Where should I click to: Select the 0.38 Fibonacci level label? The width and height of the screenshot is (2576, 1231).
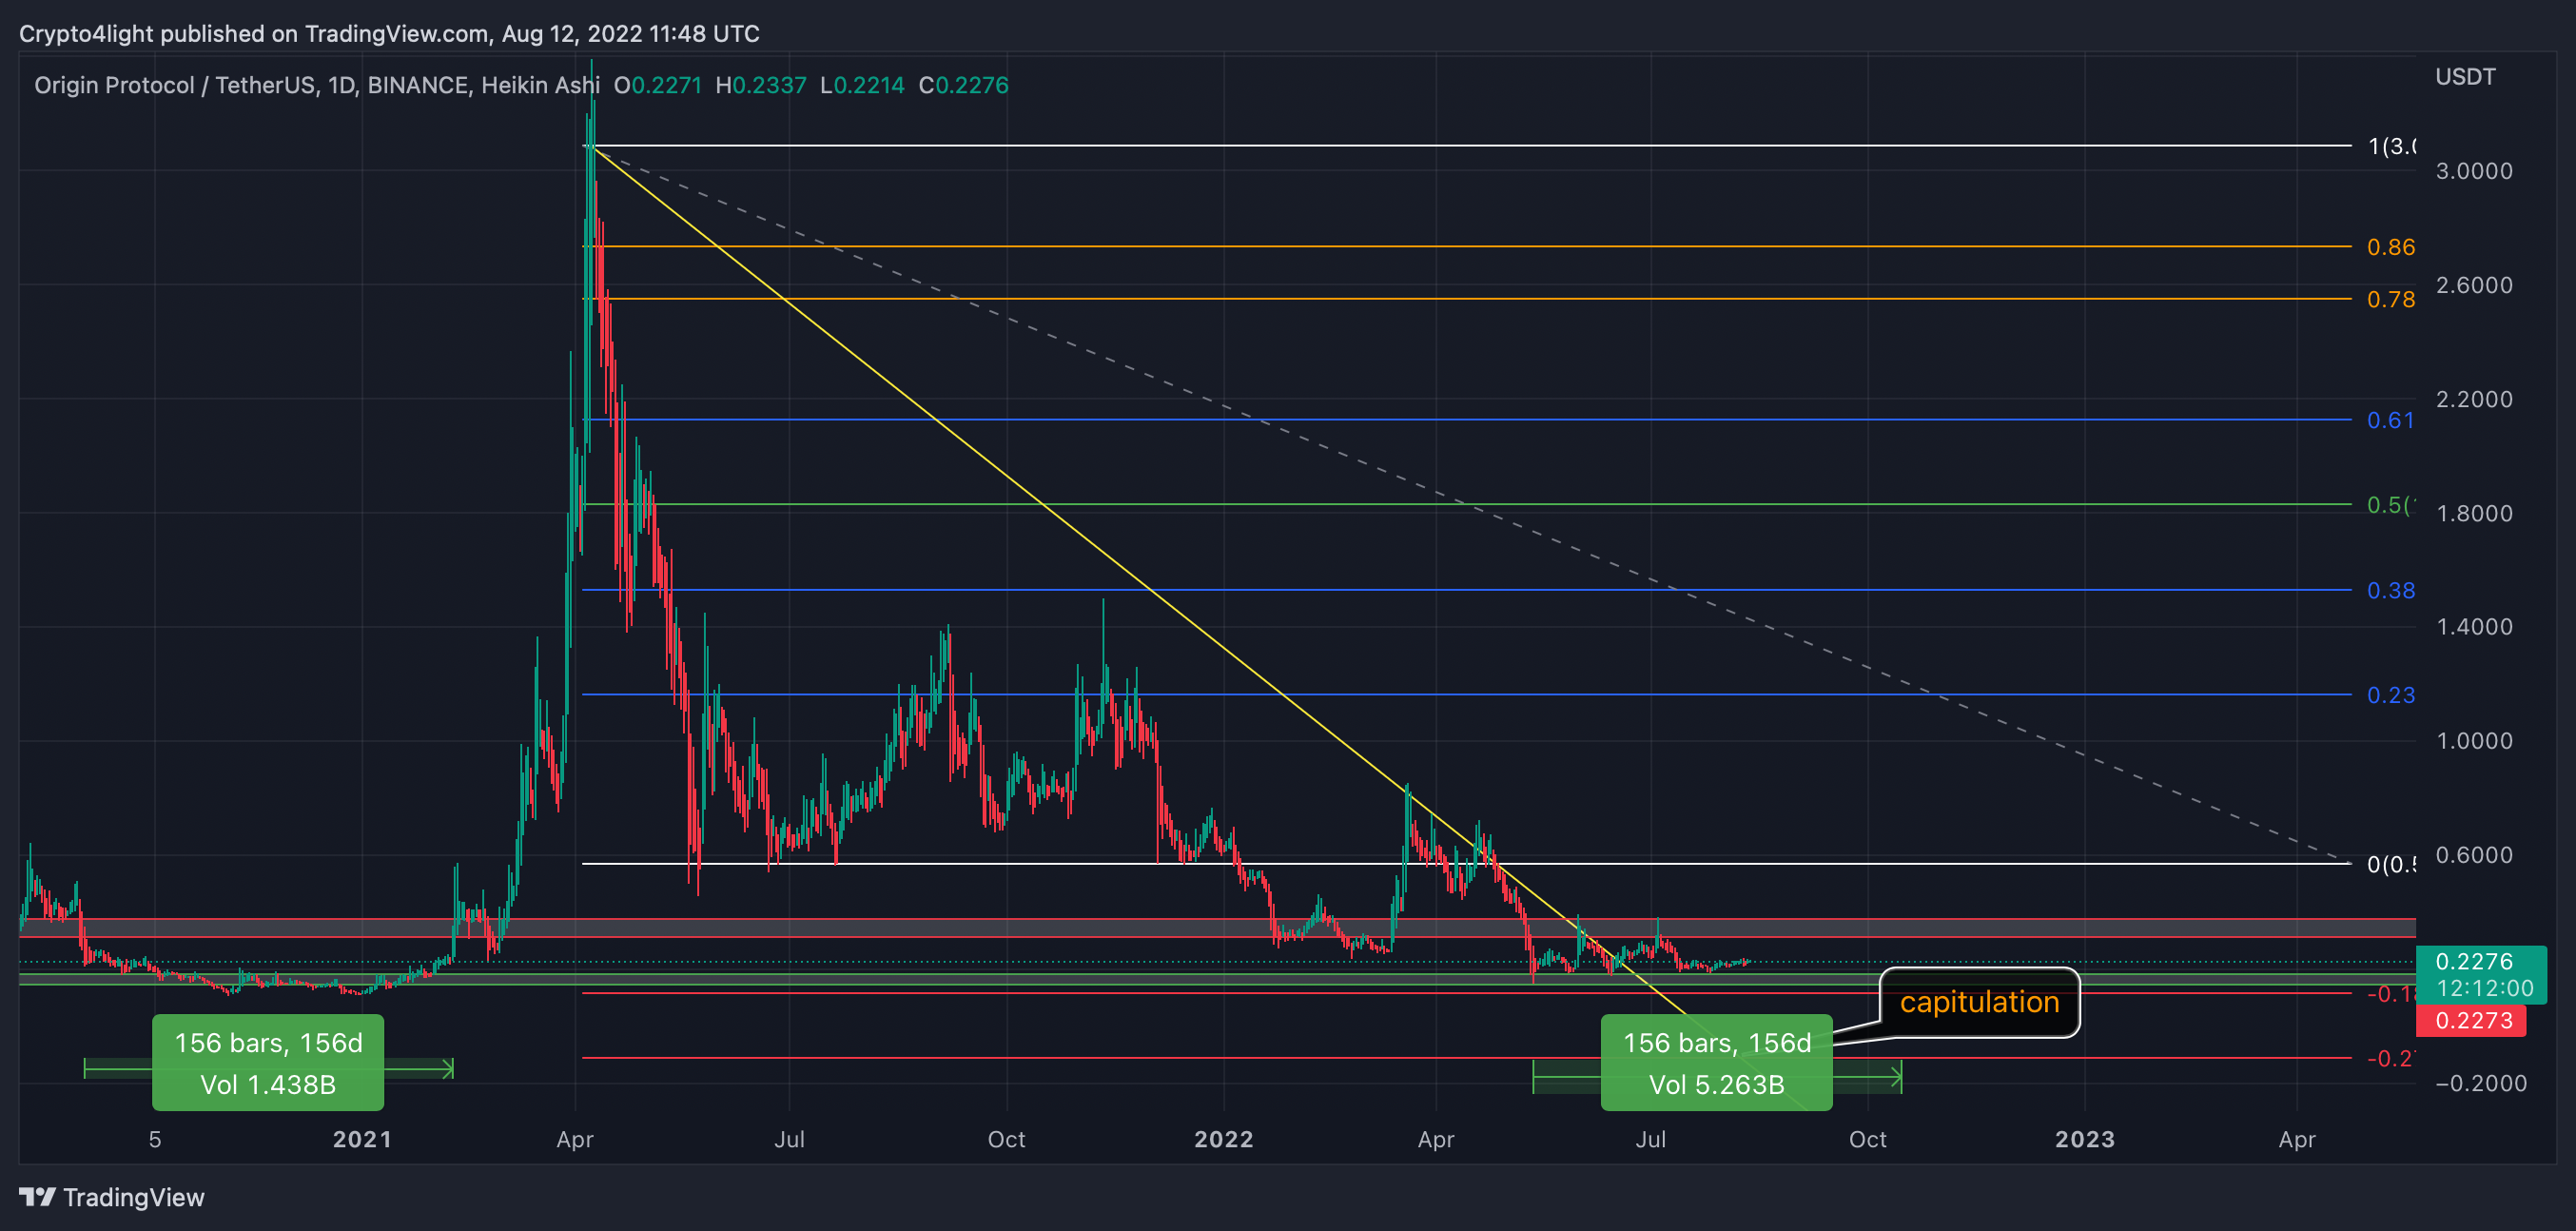[x=2390, y=590]
